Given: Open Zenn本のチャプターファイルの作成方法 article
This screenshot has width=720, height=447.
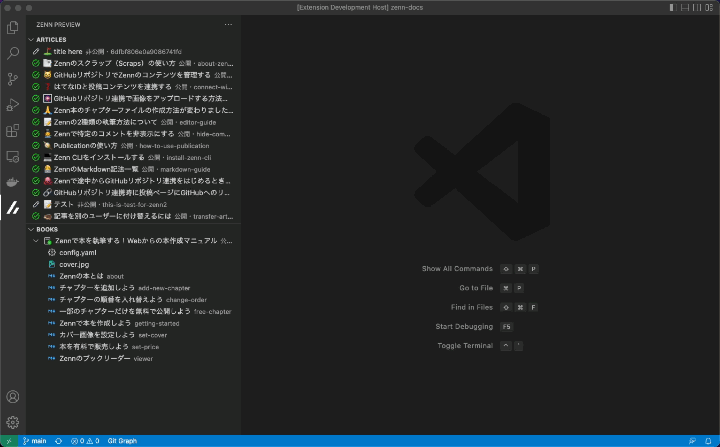Looking at the screenshot, I should (x=134, y=110).
